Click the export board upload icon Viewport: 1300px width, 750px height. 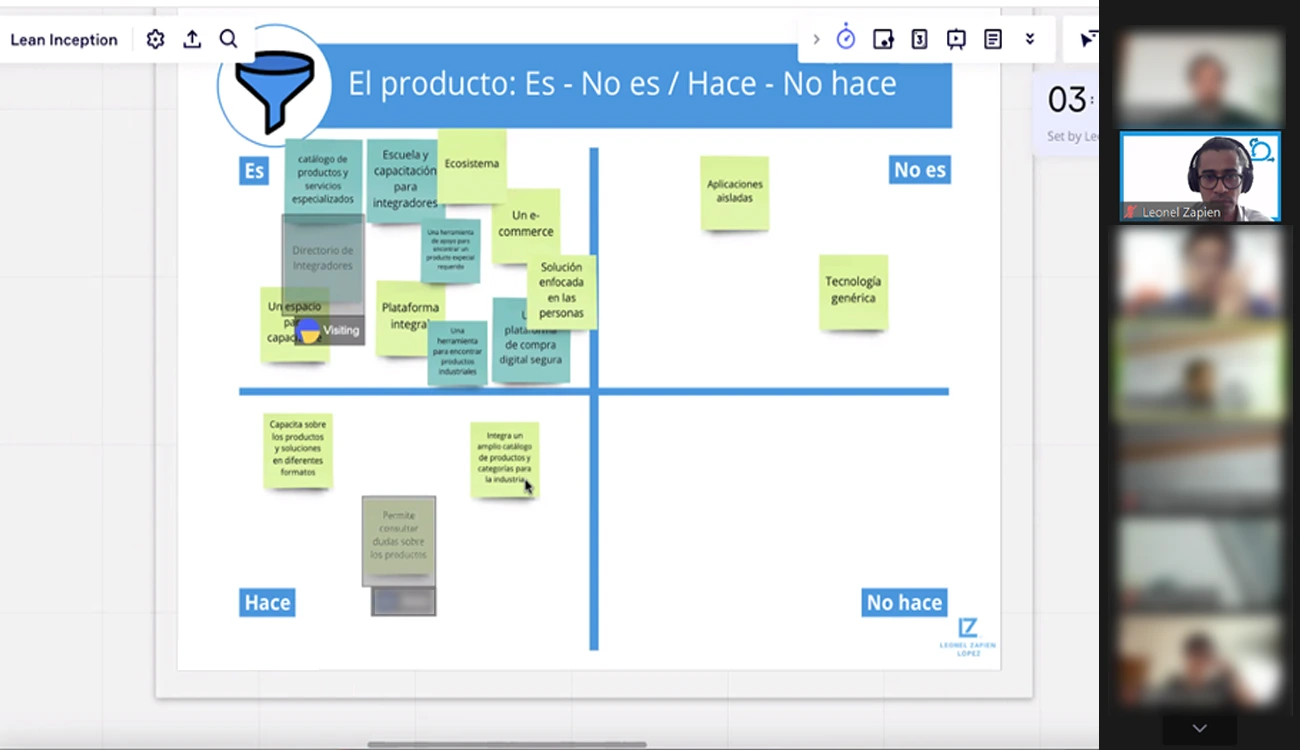point(192,39)
